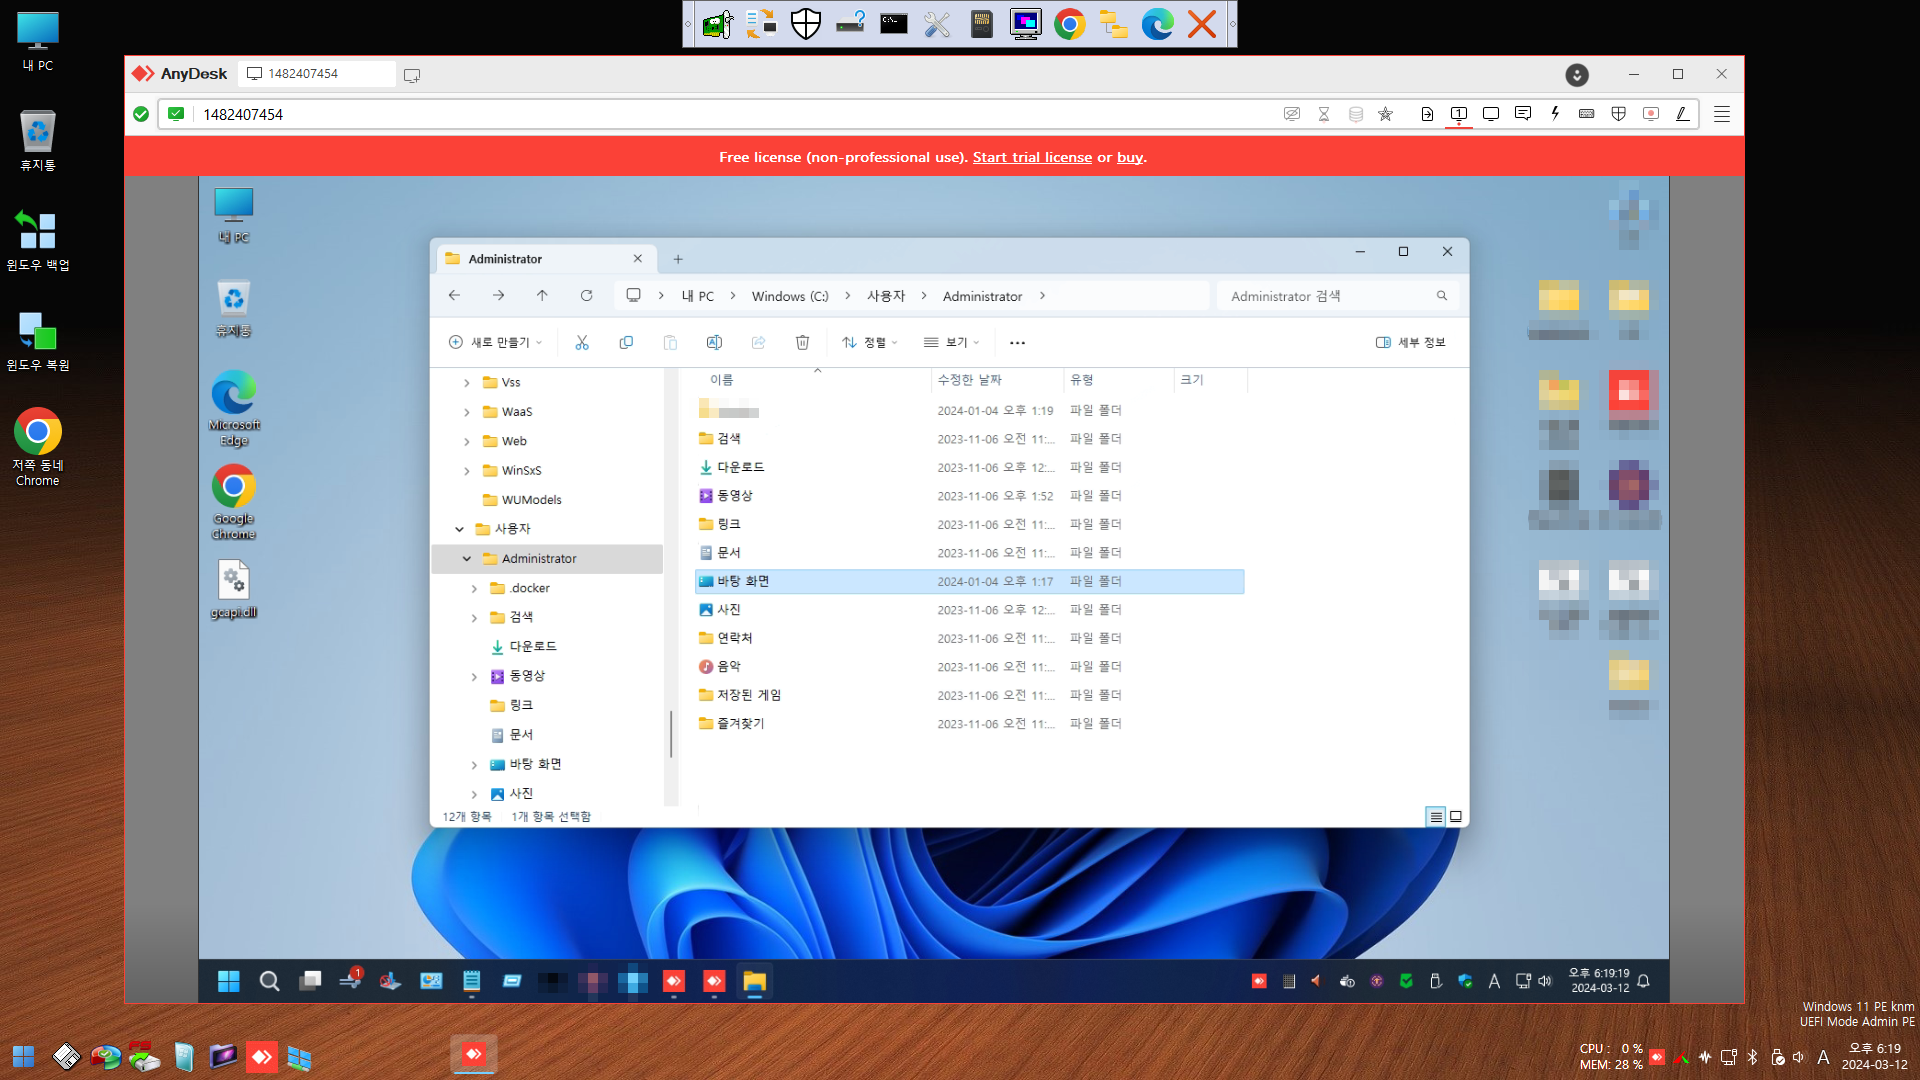Open new AnyDesk session tab icon
The height and width of the screenshot is (1080, 1920).
tap(412, 75)
